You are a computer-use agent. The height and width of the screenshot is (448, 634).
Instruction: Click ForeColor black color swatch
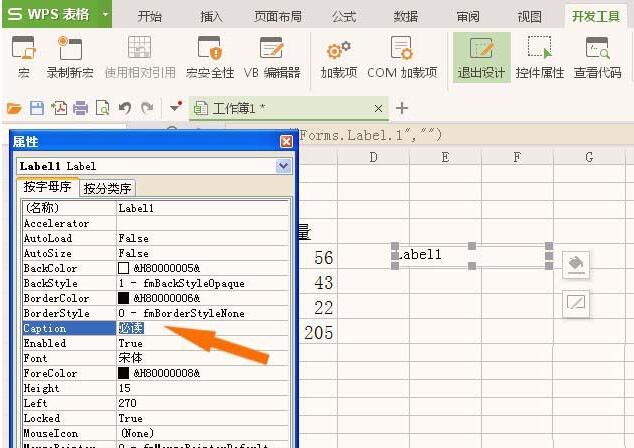[123, 373]
